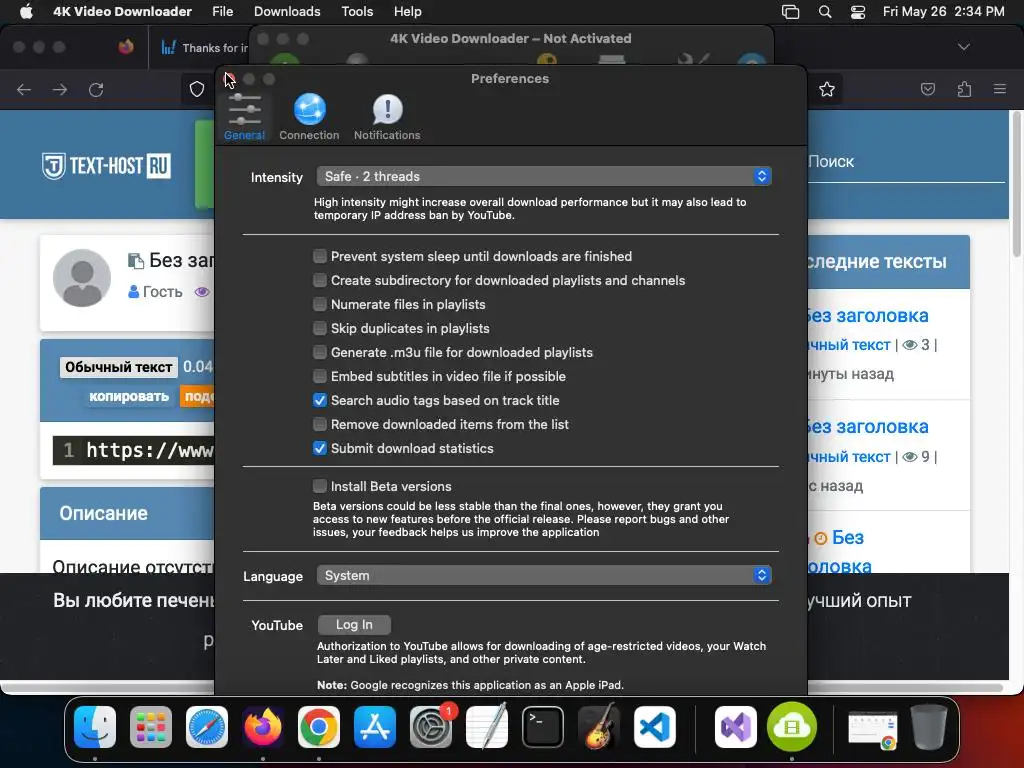Expand the Firefox list-all-tabs chevron
This screenshot has width=1024, height=768.
(x=963, y=47)
